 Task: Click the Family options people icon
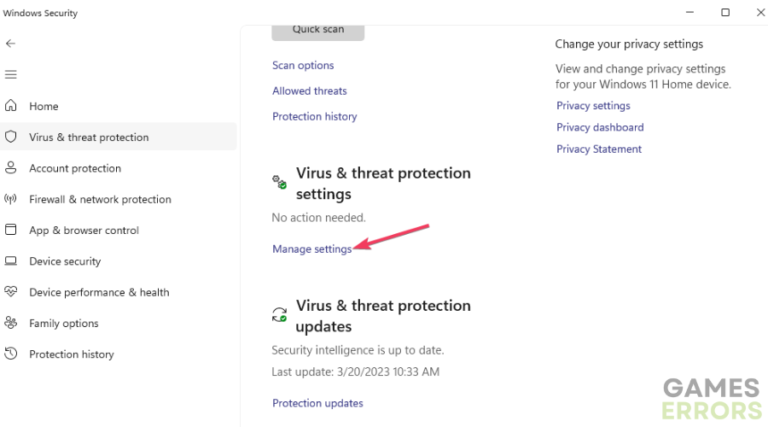pos(11,323)
